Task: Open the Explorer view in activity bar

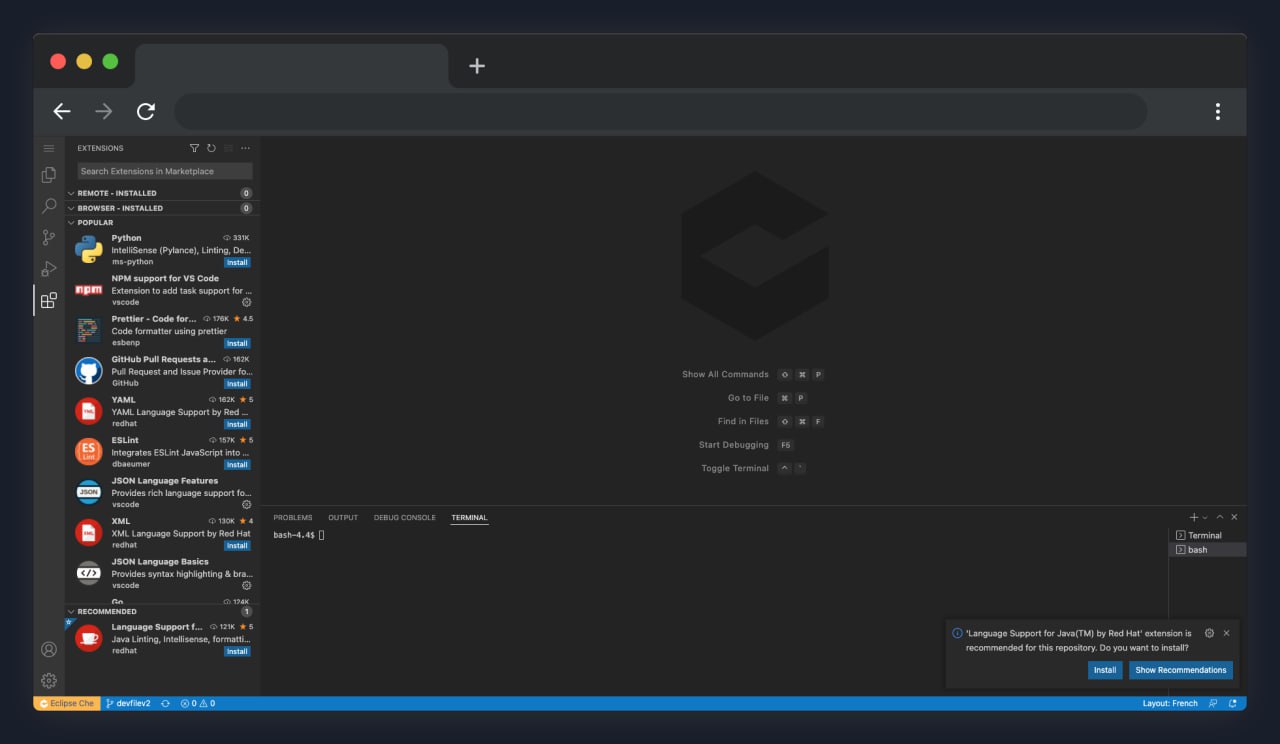Action: tap(48, 175)
